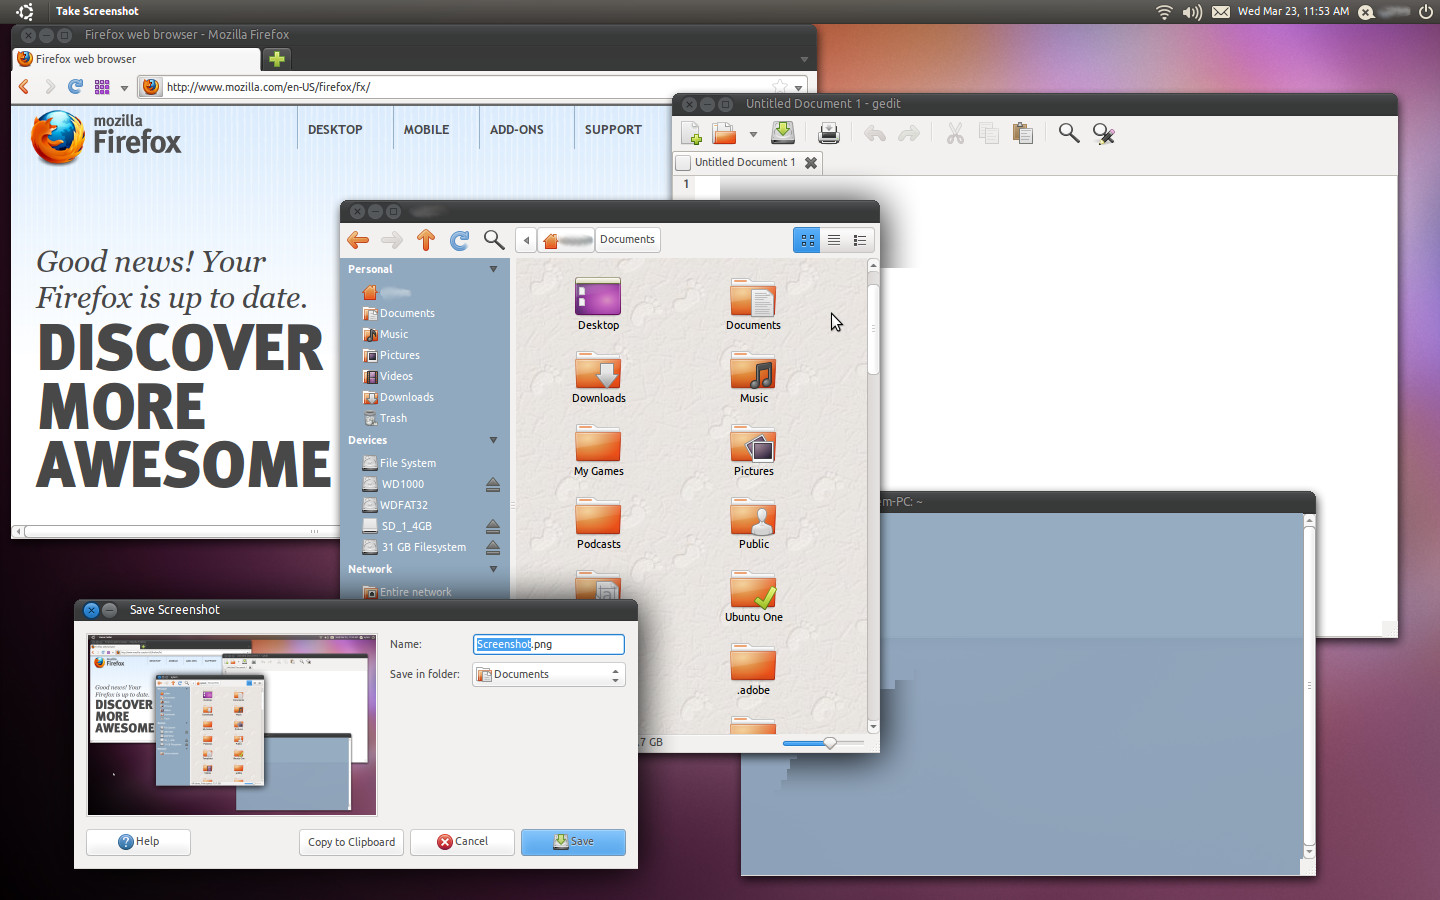Viewport: 1440px width, 900px height.
Task: Click the Copy to Clipboard button
Action: [351, 842]
